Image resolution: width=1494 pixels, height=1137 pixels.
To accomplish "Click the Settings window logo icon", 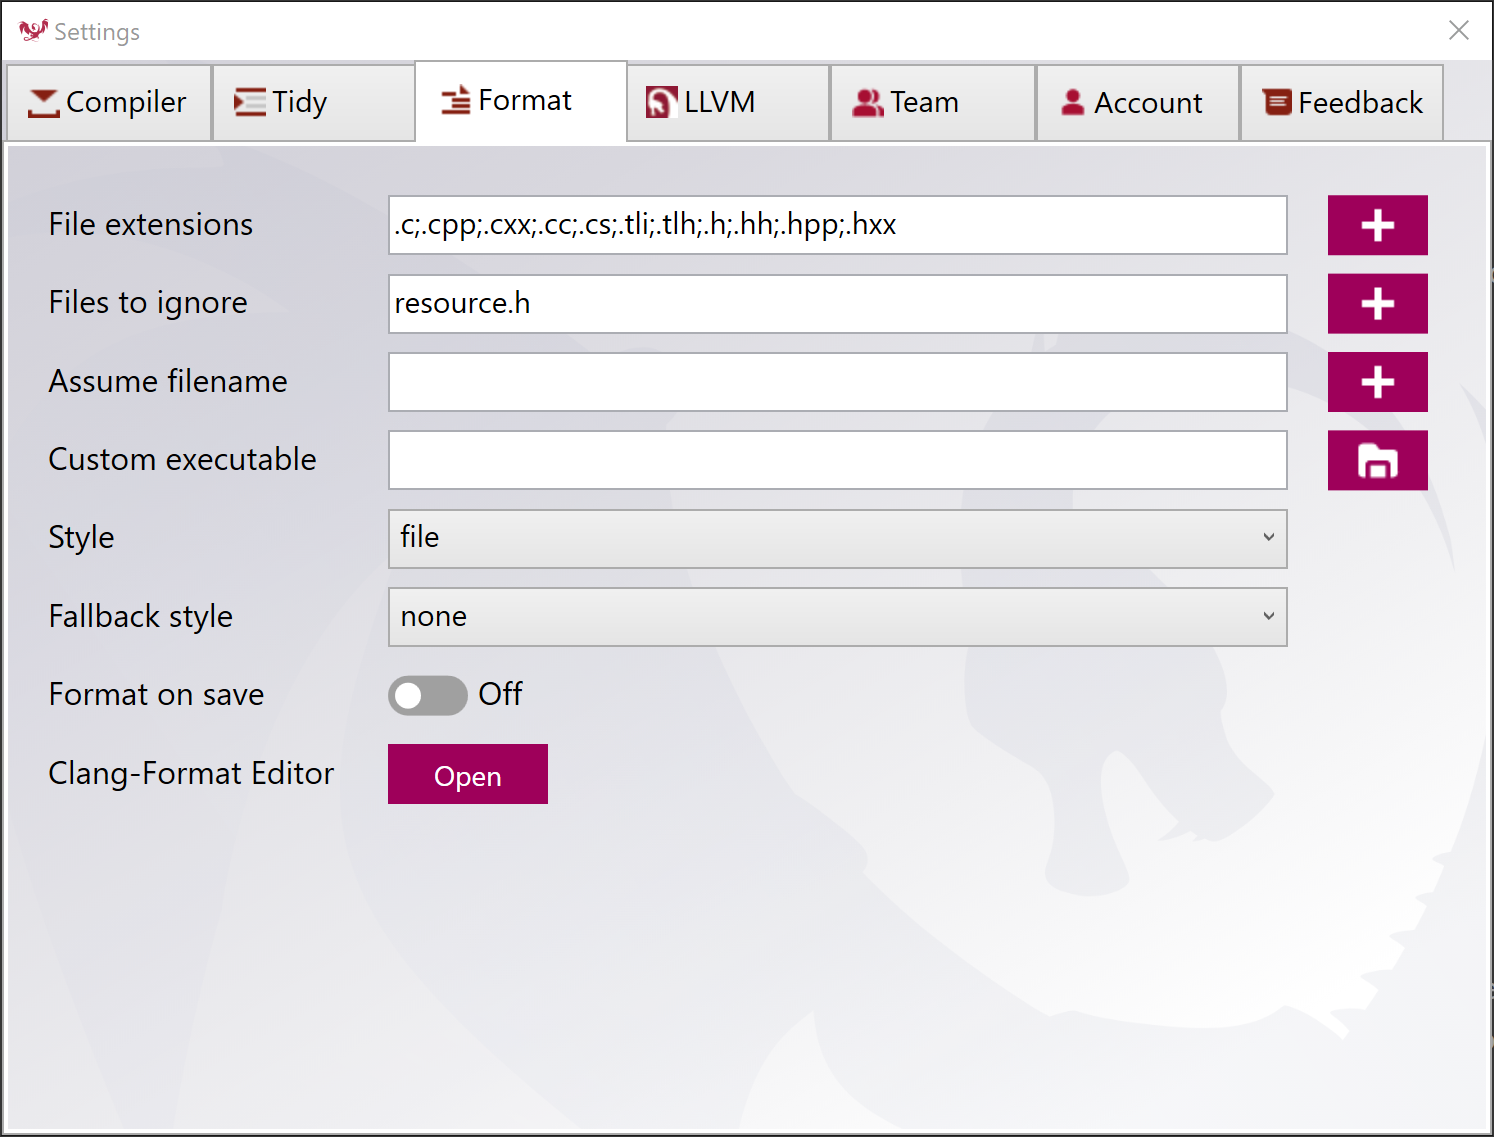I will (x=33, y=30).
